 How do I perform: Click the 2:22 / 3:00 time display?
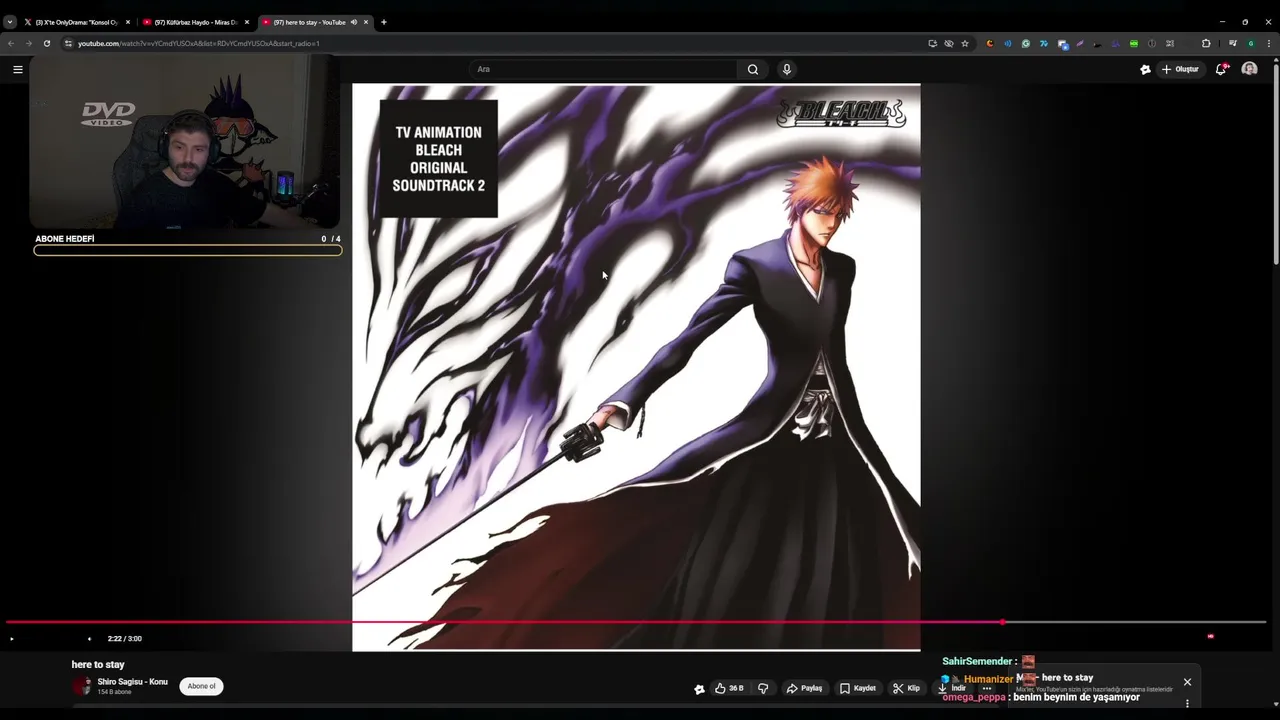pyautogui.click(x=124, y=639)
